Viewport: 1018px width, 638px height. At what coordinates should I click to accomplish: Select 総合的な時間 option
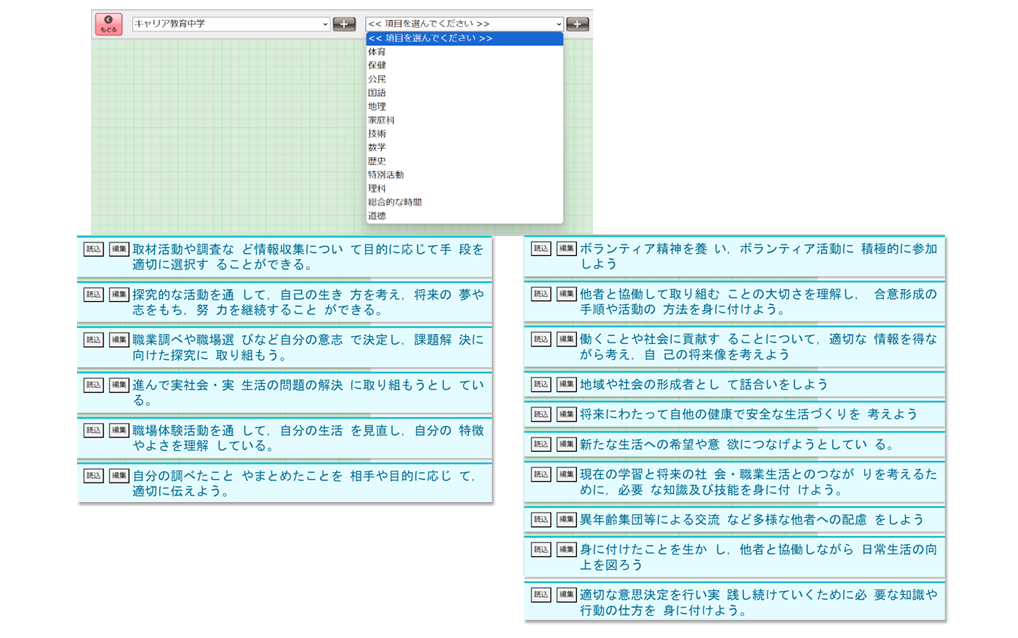394,201
